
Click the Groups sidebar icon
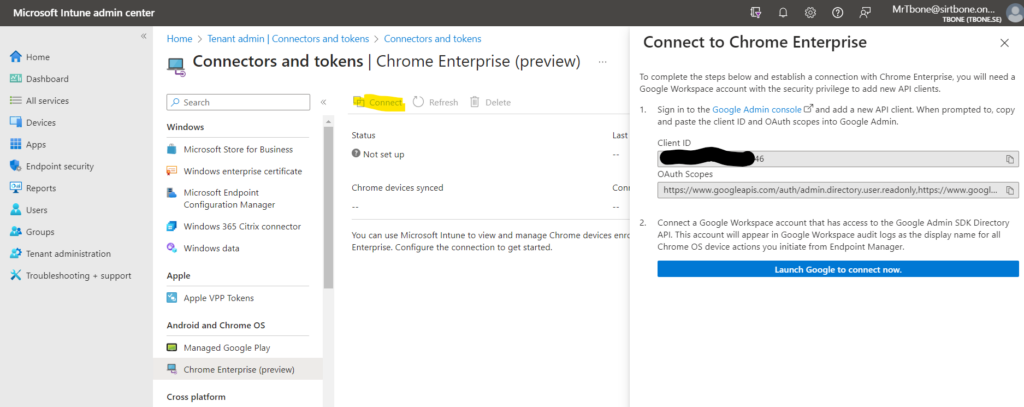[x=16, y=232]
